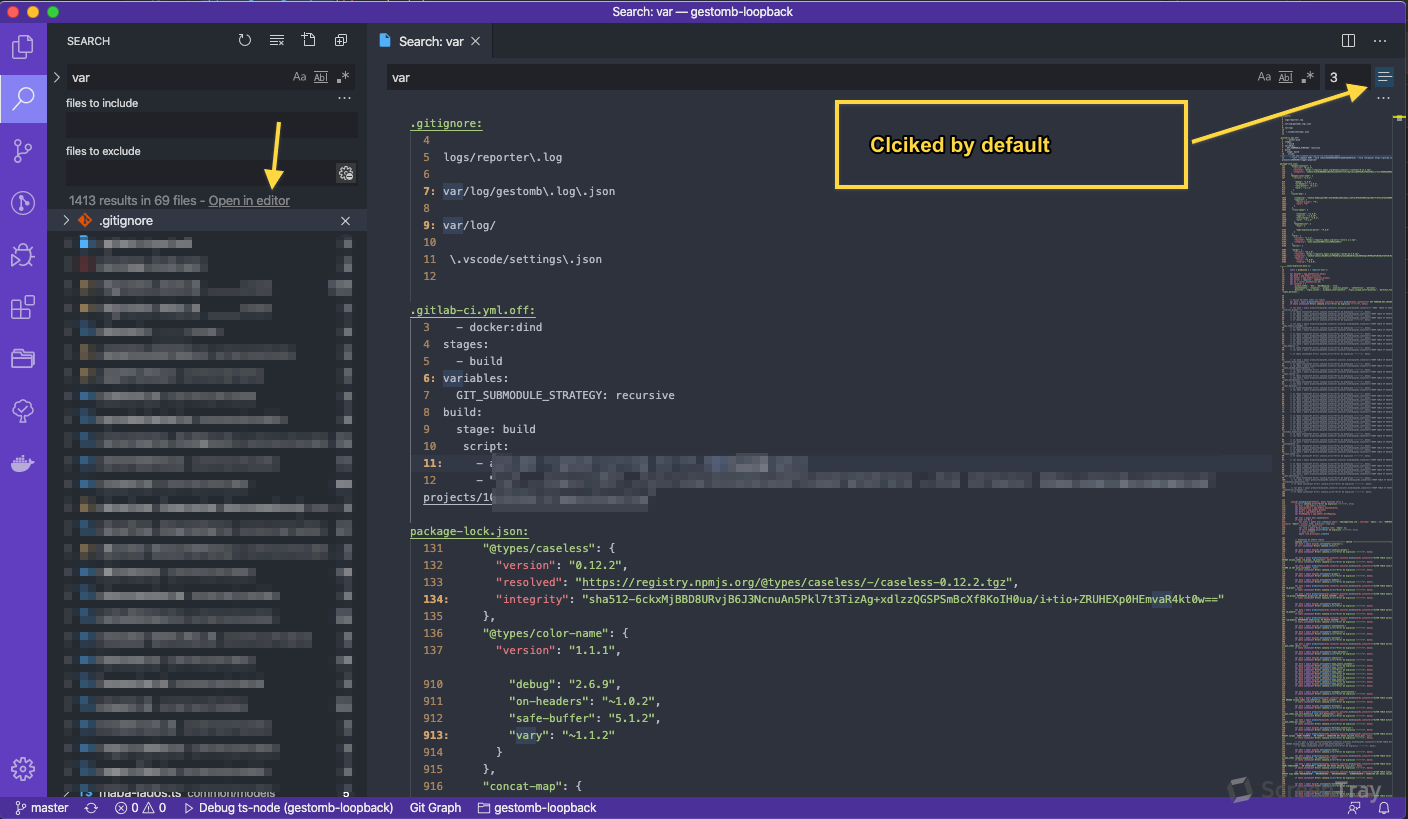Collapse the .gitignore results group

pyautogui.click(x=67, y=220)
